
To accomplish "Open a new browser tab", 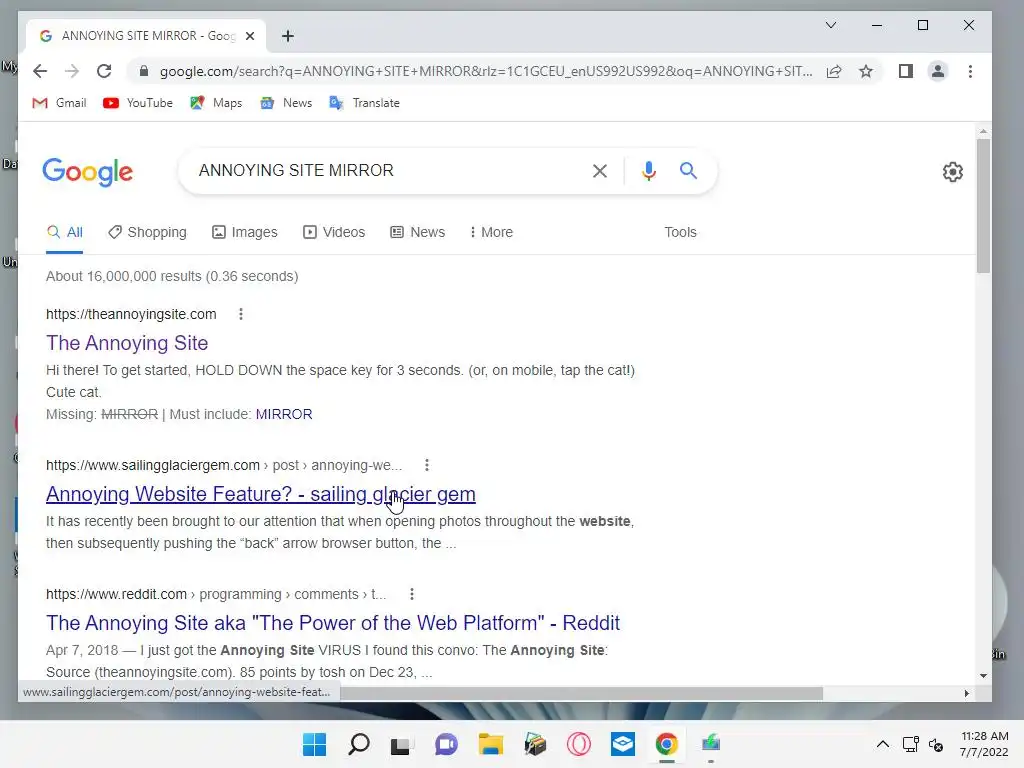I will tap(288, 36).
